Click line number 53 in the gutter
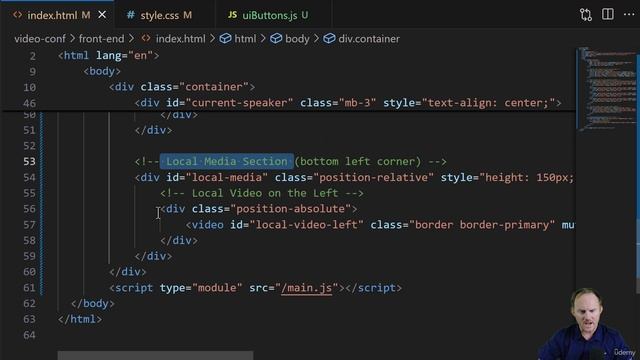Image resolution: width=640 pixels, height=360 pixels. (29, 162)
